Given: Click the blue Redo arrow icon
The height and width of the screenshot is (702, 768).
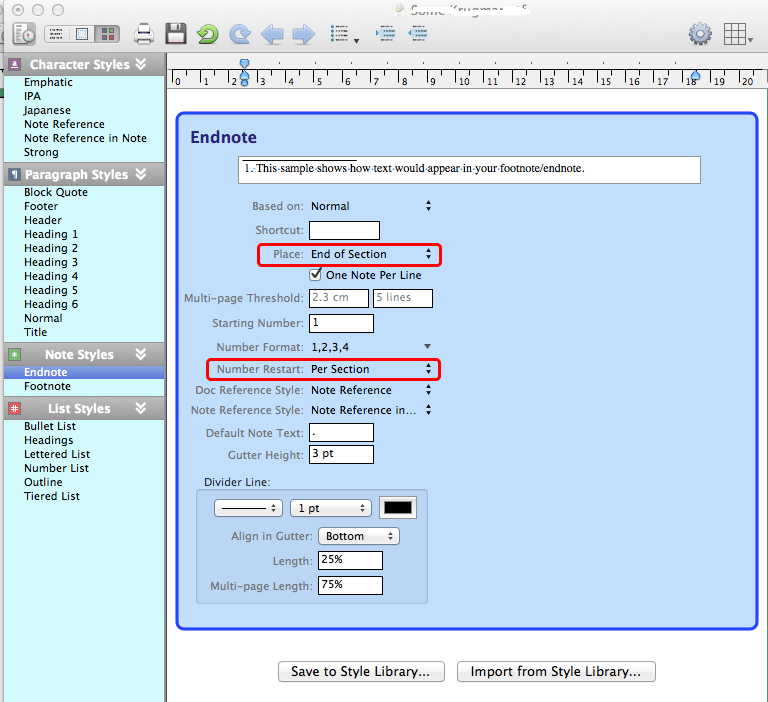Looking at the screenshot, I should pos(240,35).
